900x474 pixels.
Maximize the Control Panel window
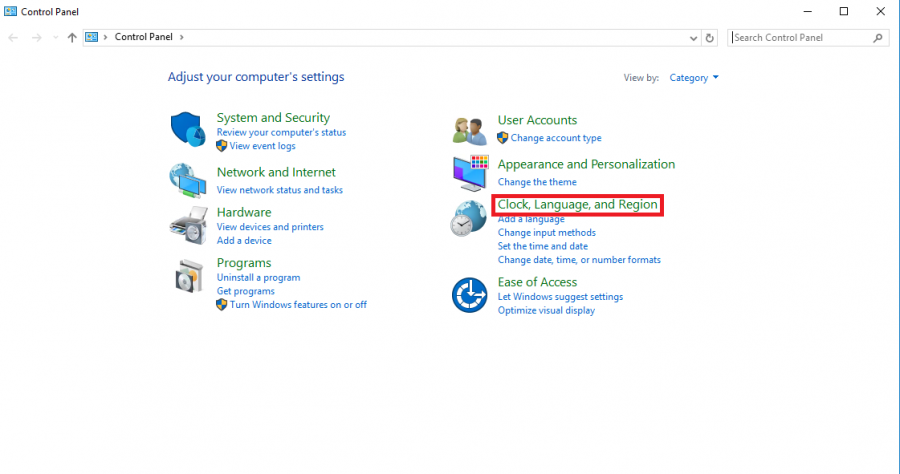(x=844, y=11)
